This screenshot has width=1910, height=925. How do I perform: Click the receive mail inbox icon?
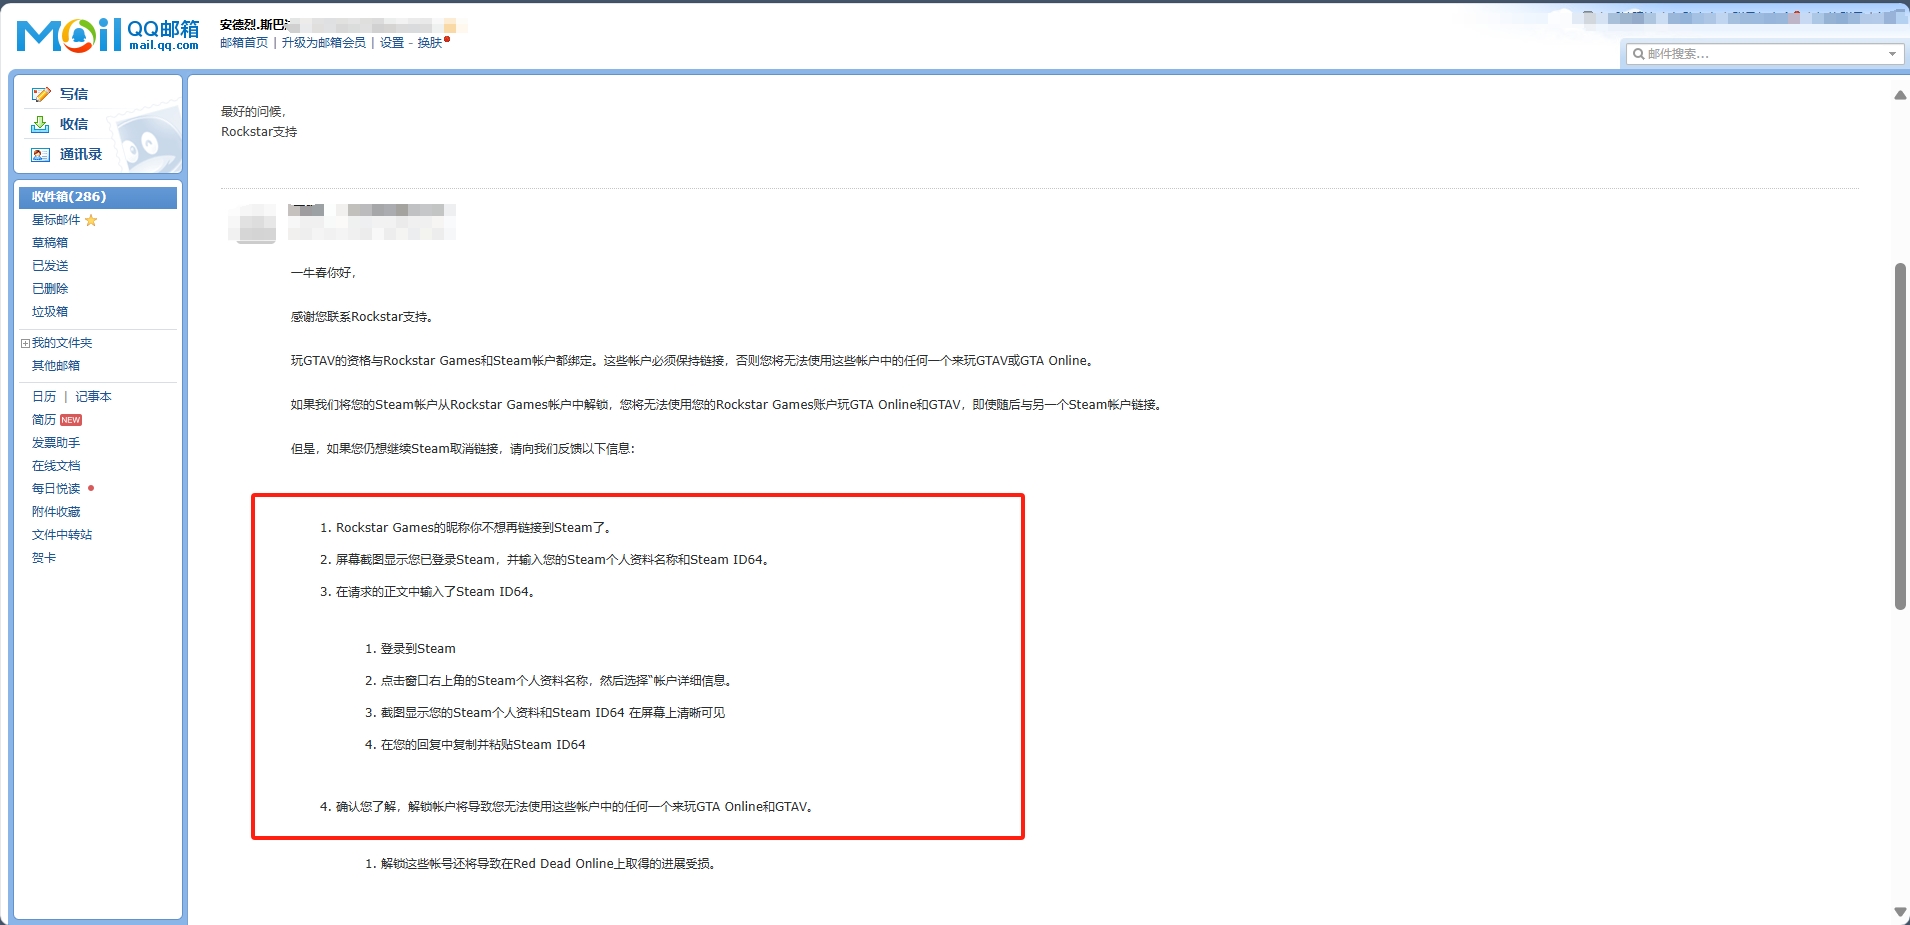tap(40, 124)
